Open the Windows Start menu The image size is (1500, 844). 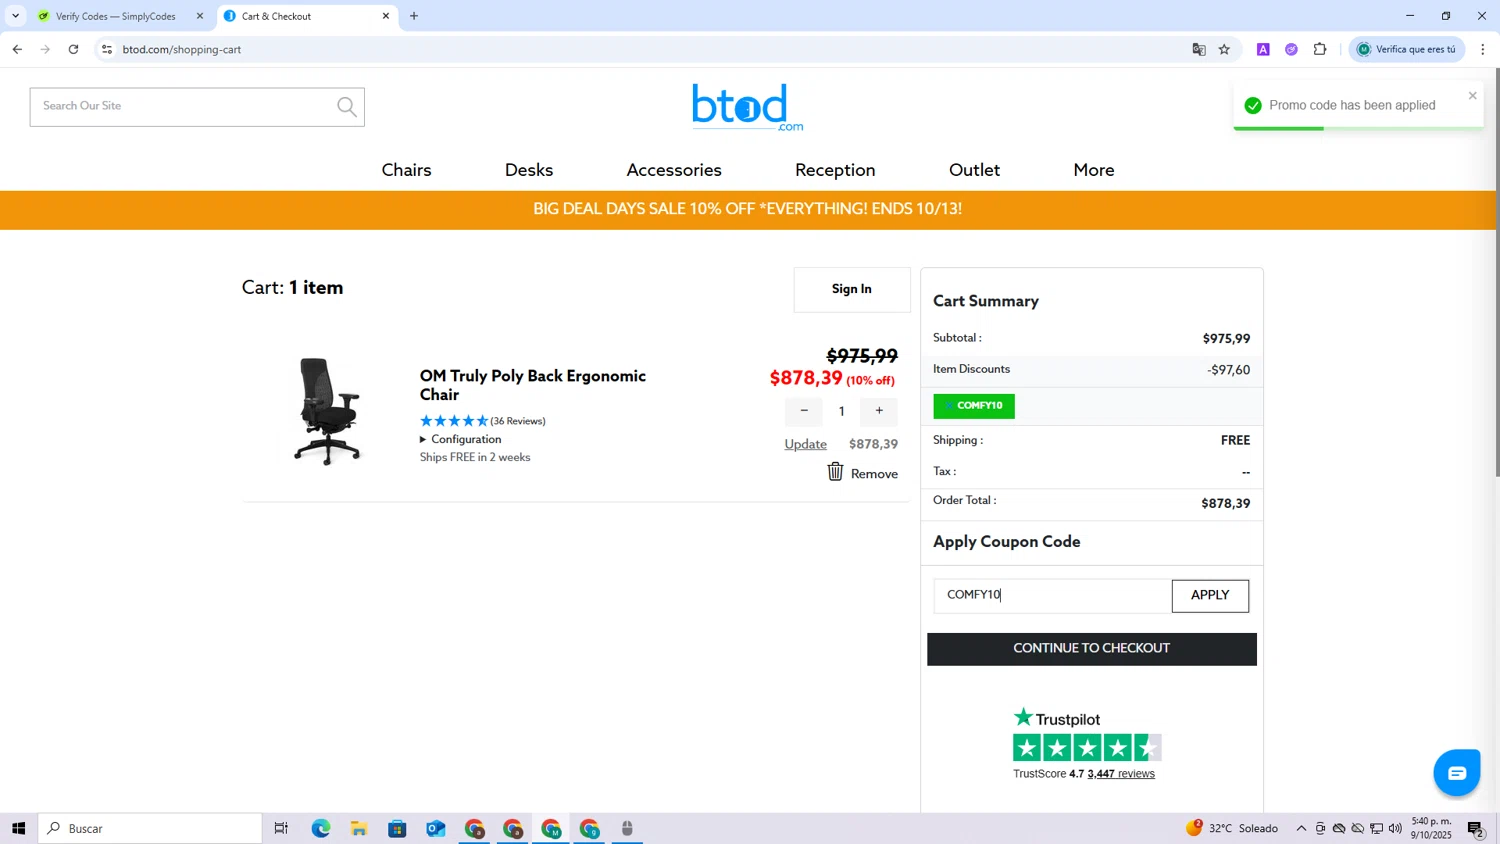tap(18, 828)
